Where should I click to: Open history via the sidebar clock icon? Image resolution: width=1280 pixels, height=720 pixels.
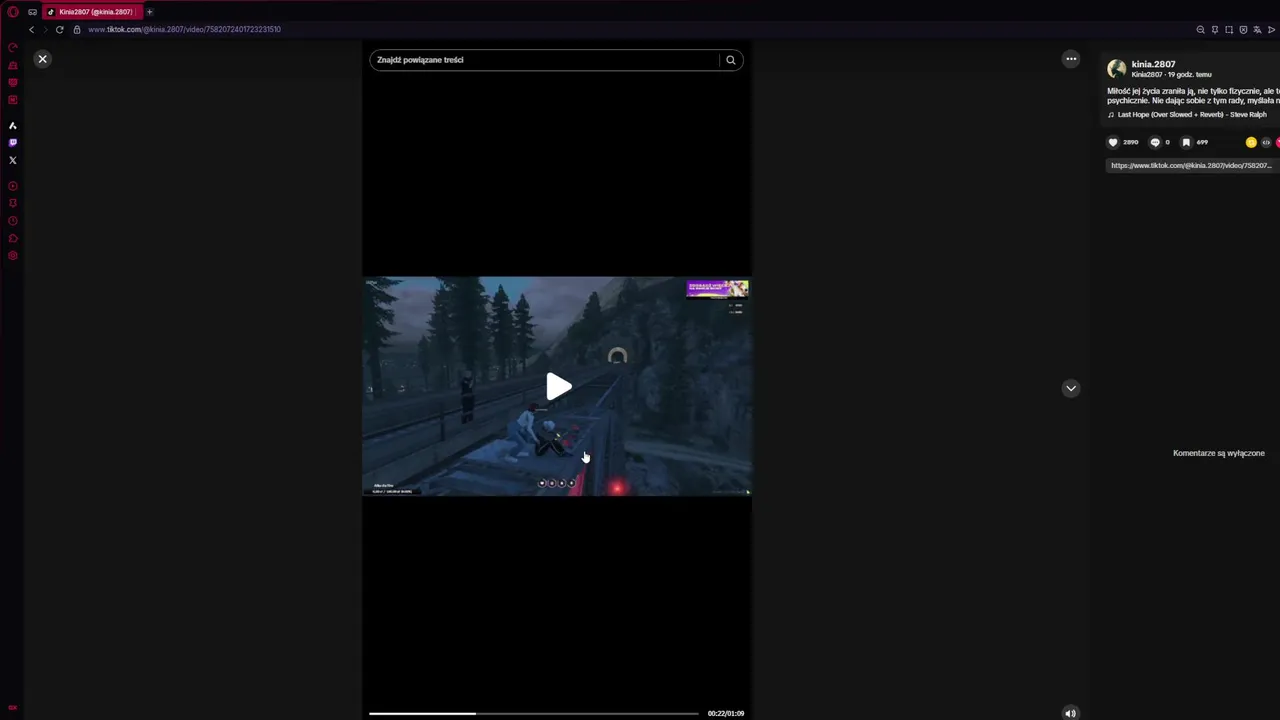coord(13,221)
